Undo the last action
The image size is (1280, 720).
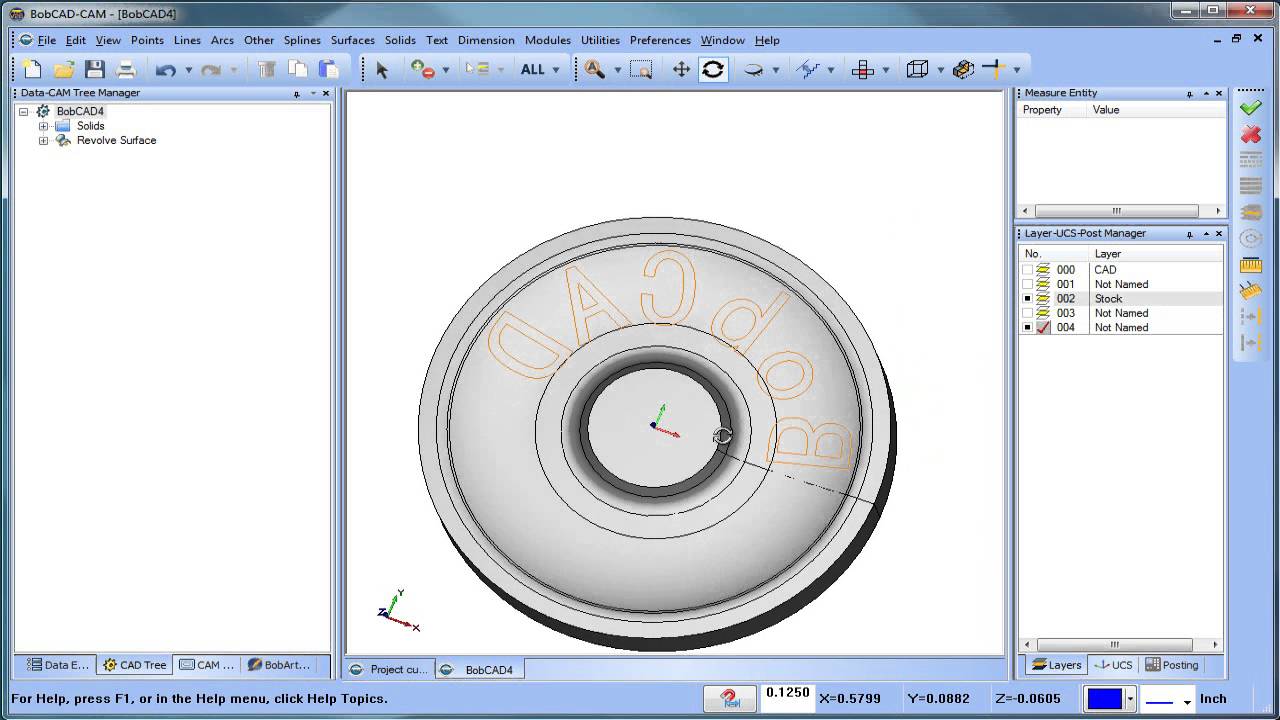166,69
